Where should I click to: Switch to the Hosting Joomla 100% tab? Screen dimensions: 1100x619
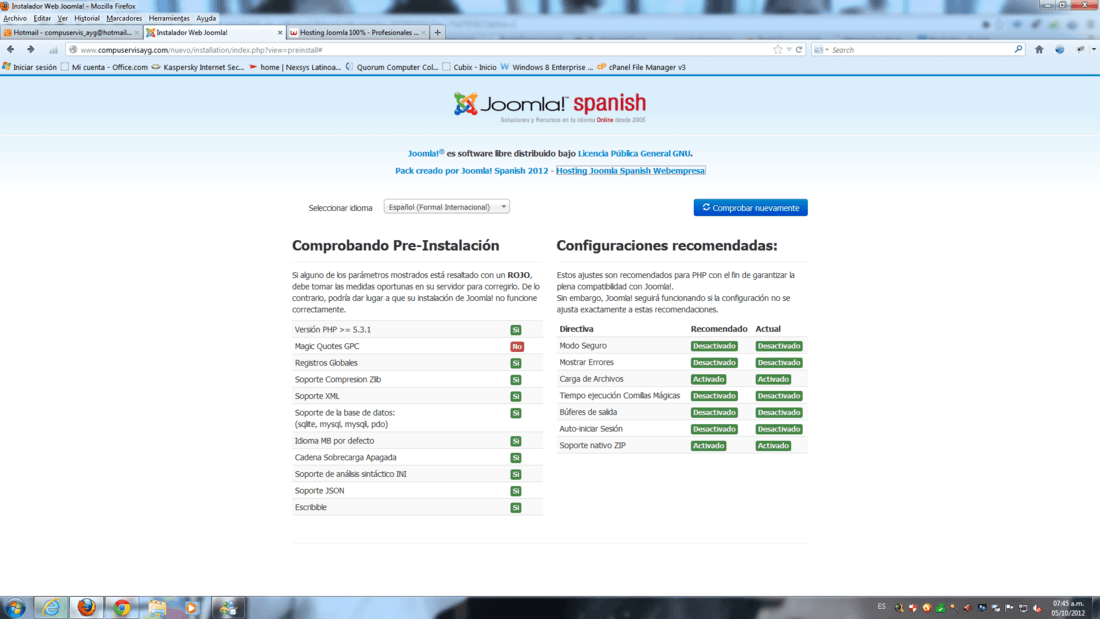(x=358, y=32)
